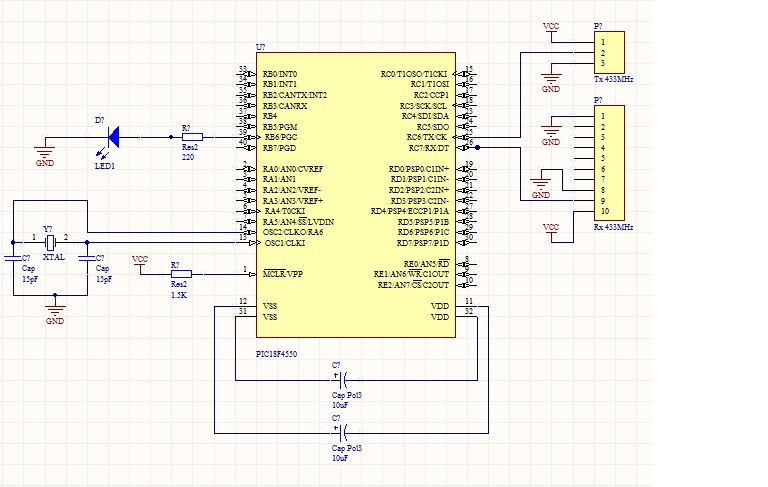
Task: Click the D? designator above the LED
Action: [99, 120]
